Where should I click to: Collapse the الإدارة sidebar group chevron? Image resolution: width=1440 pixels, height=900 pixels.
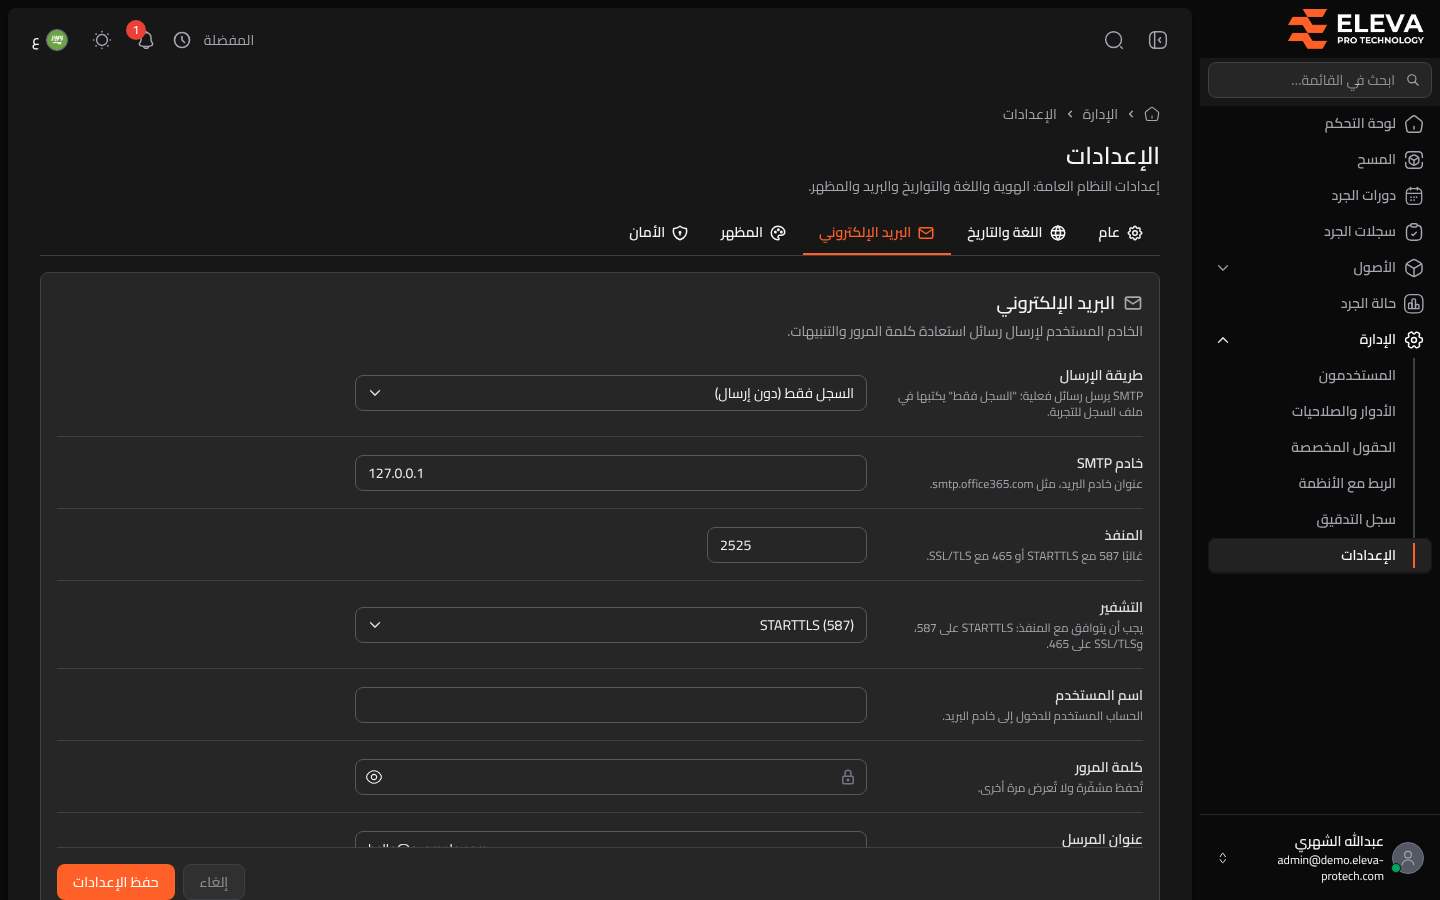click(1223, 340)
